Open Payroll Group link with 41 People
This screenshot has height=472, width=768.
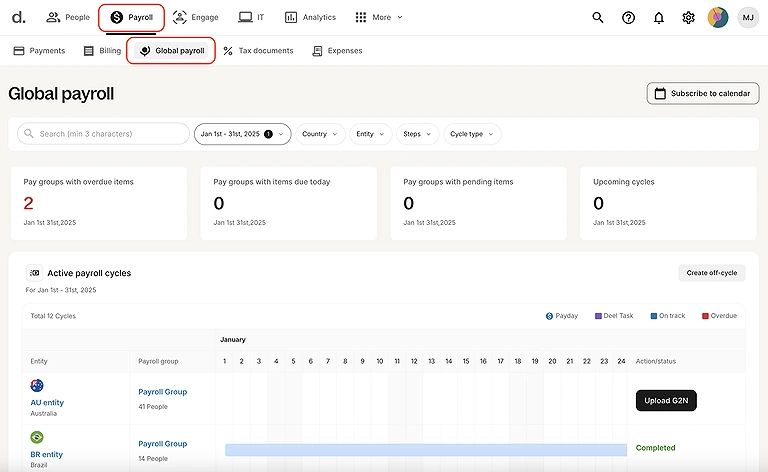(163, 392)
